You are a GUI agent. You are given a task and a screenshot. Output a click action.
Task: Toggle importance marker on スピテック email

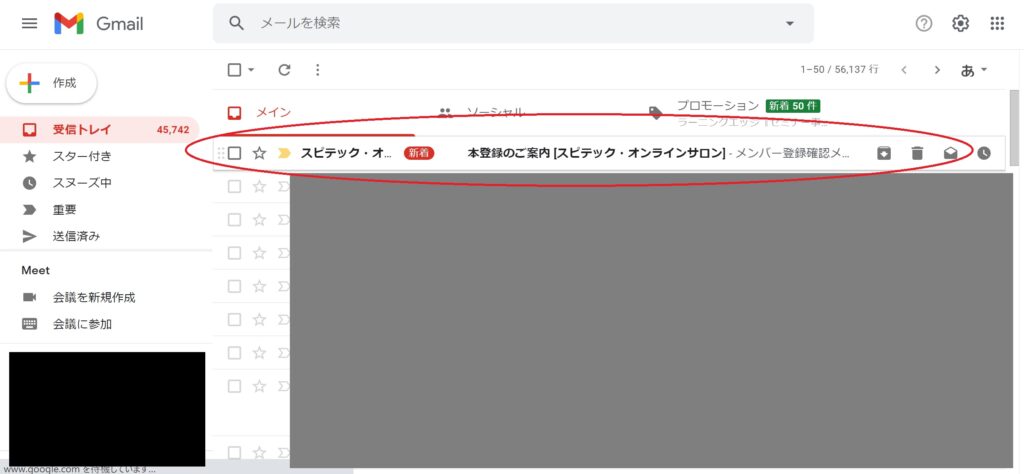[x=284, y=153]
